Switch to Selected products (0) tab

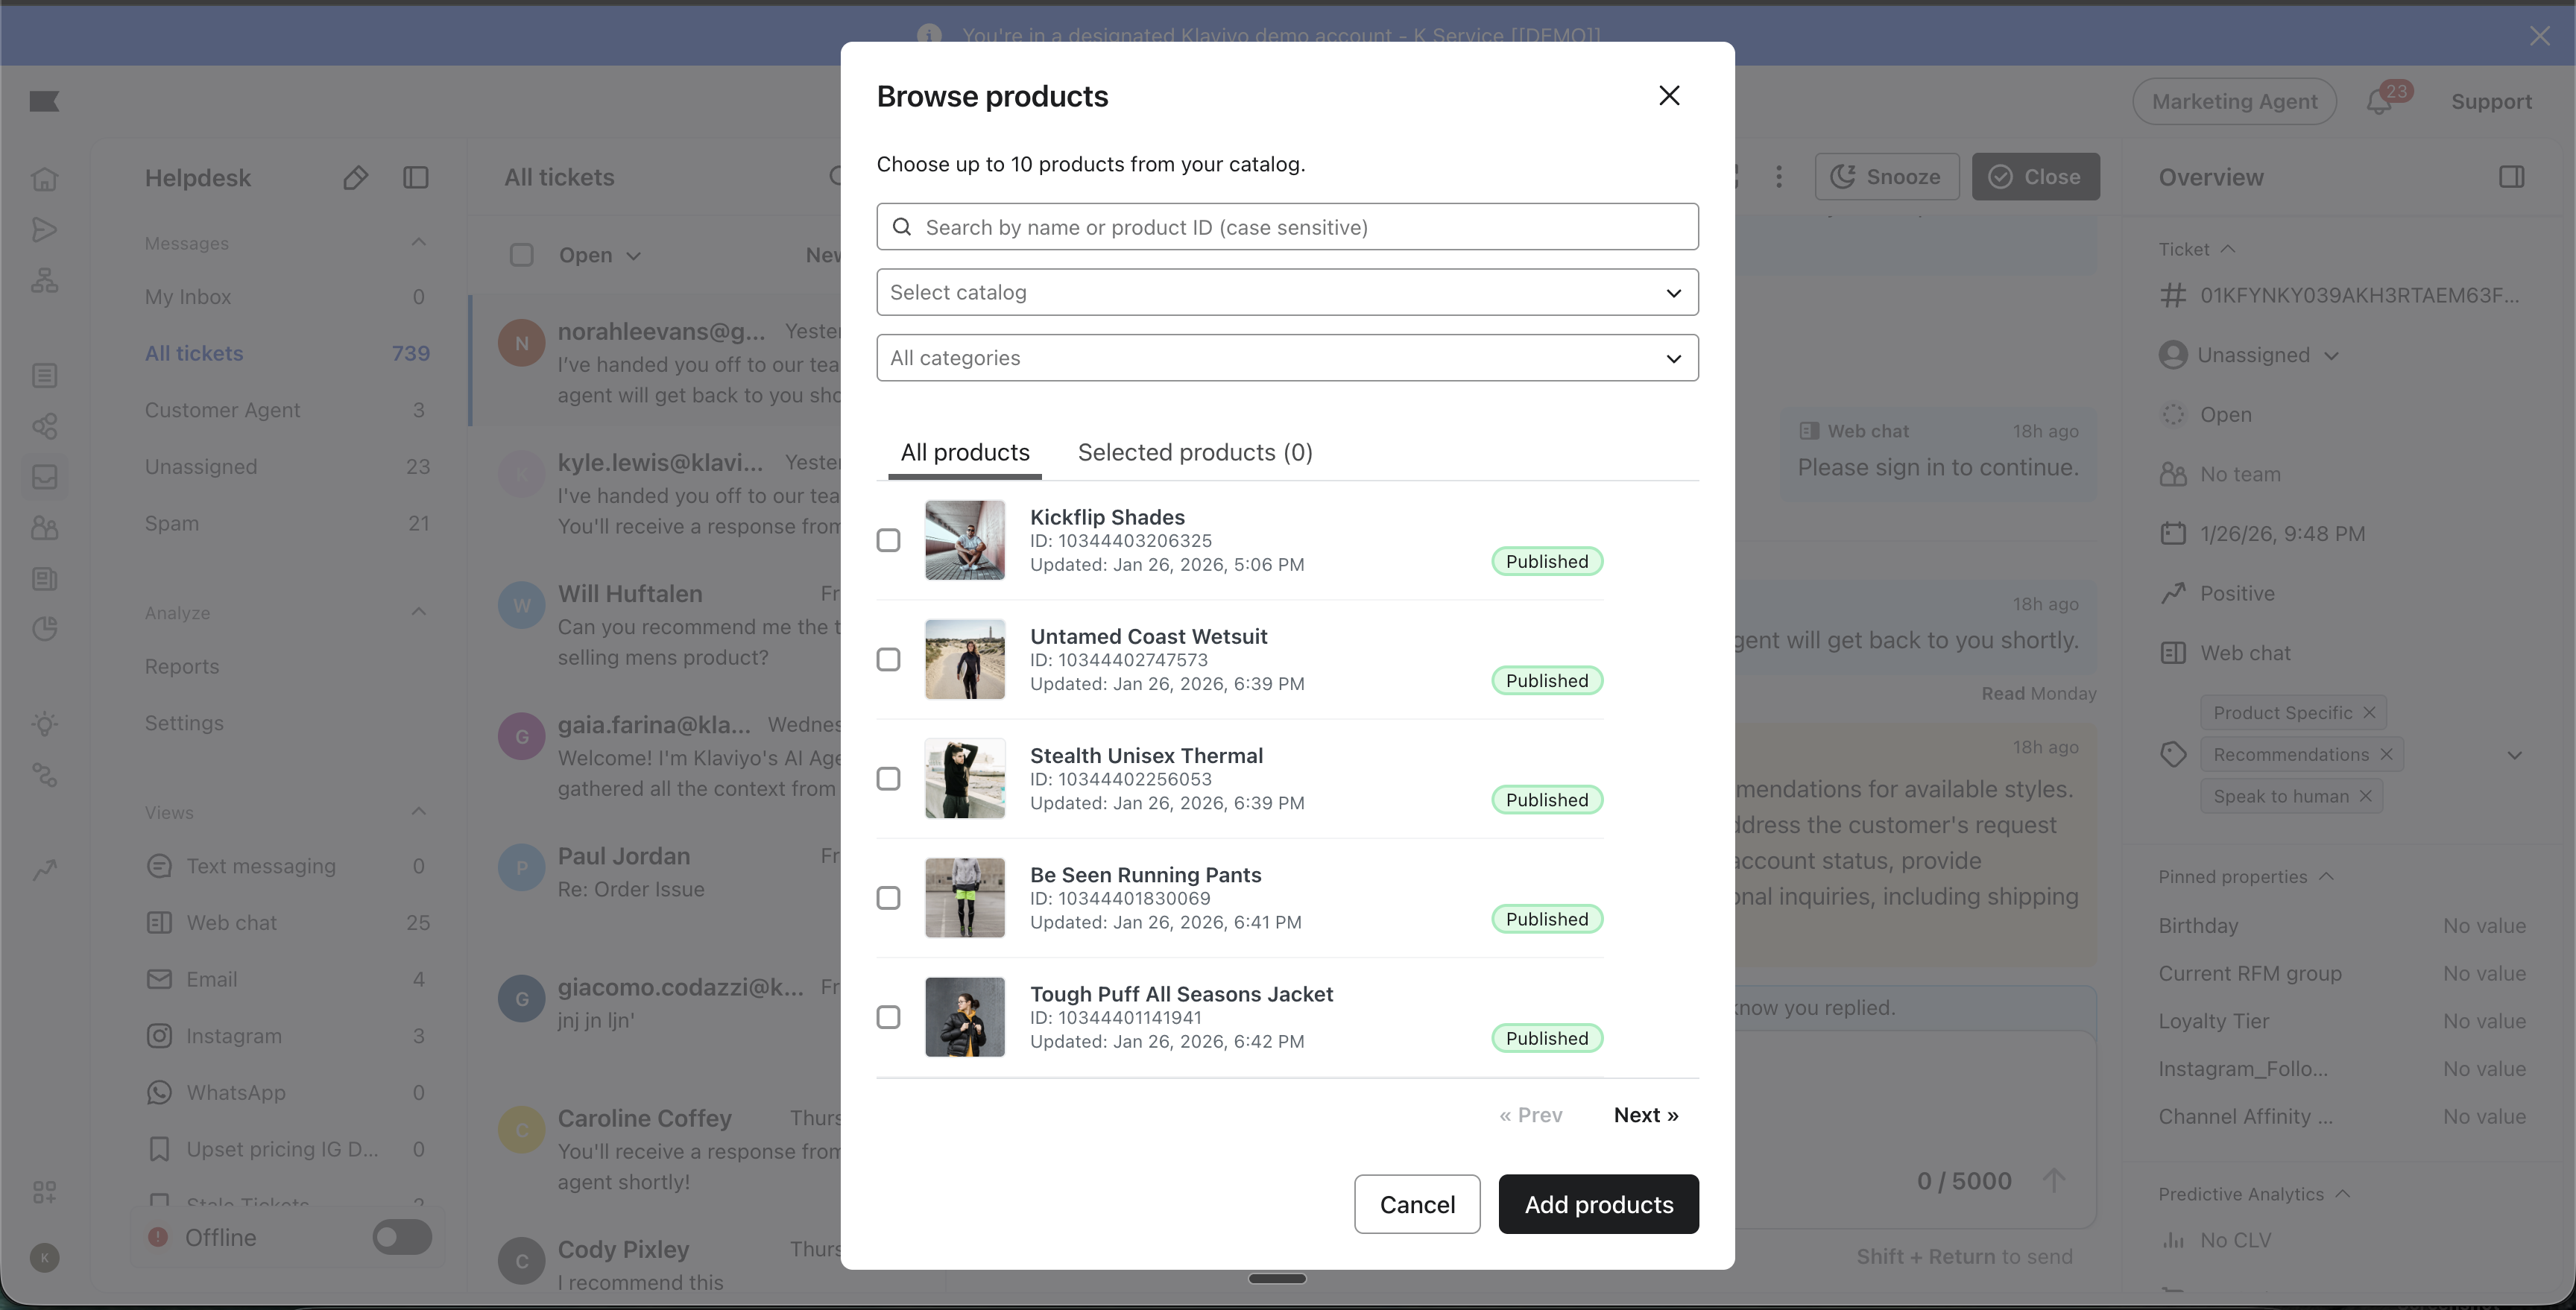(x=1194, y=453)
